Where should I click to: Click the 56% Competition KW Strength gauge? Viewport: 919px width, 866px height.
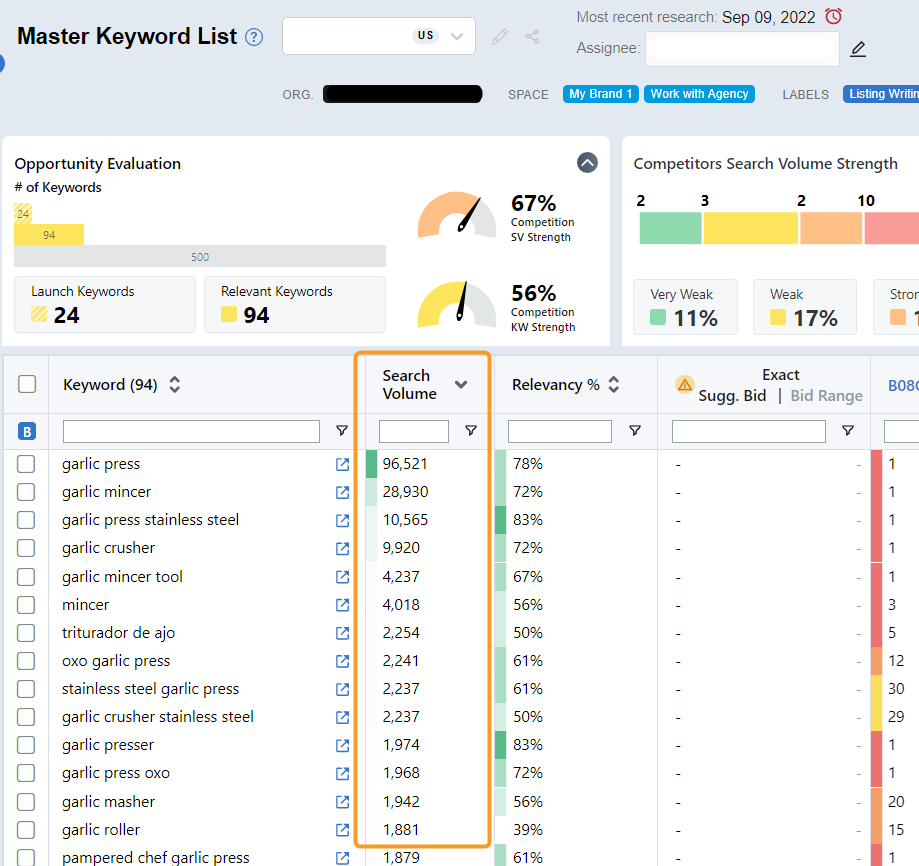click(457, 304)
